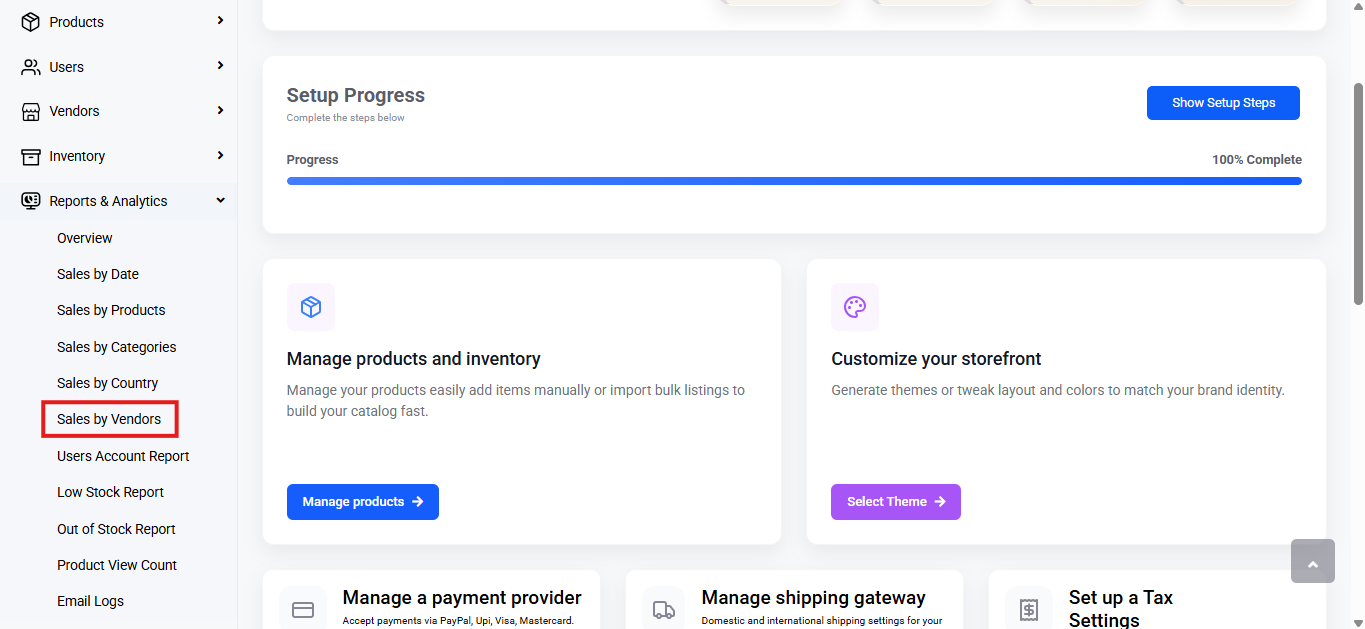1365x629 pixels.
Task: Click the Setup Progress bar
Action: coord(794,181)
